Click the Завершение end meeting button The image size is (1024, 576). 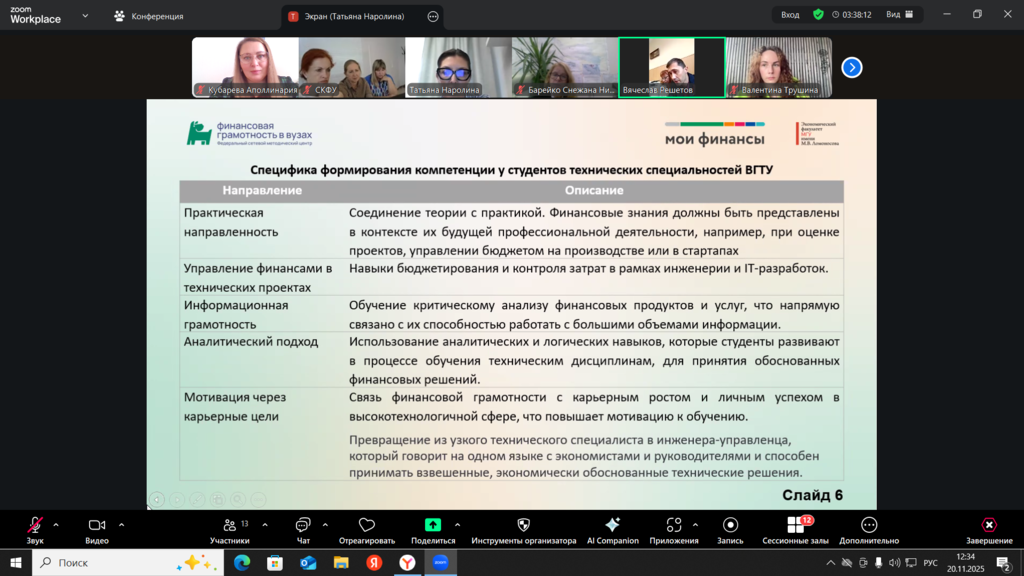coord(988,526)
